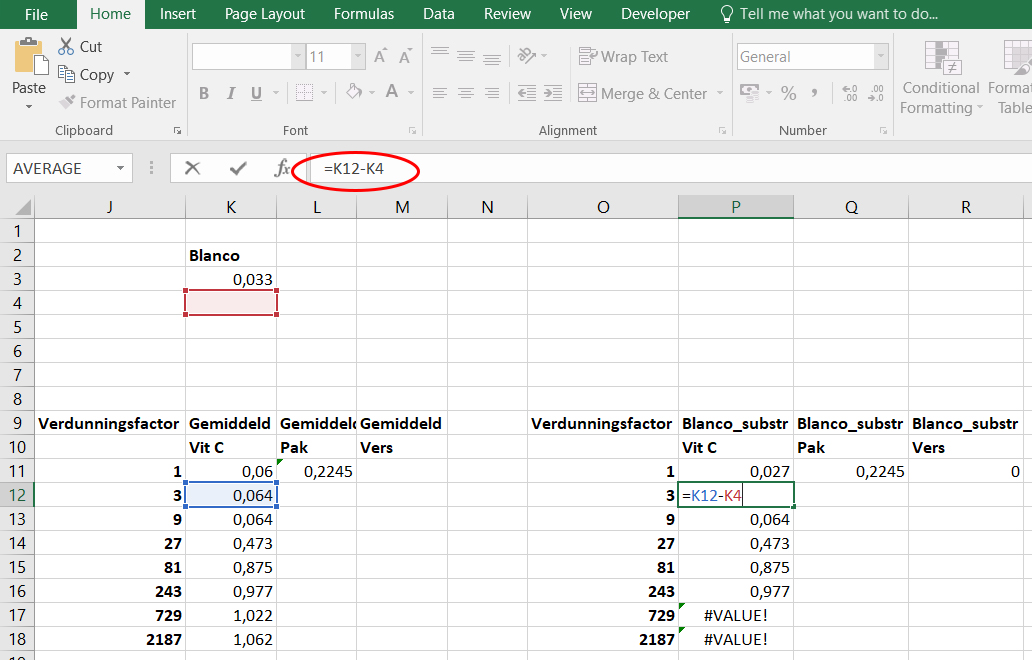Click the Format Painter brush icon
Image resolution: width=1032 pixels, height=660 pixels.
pyautogui.click(x=67, y=102)
